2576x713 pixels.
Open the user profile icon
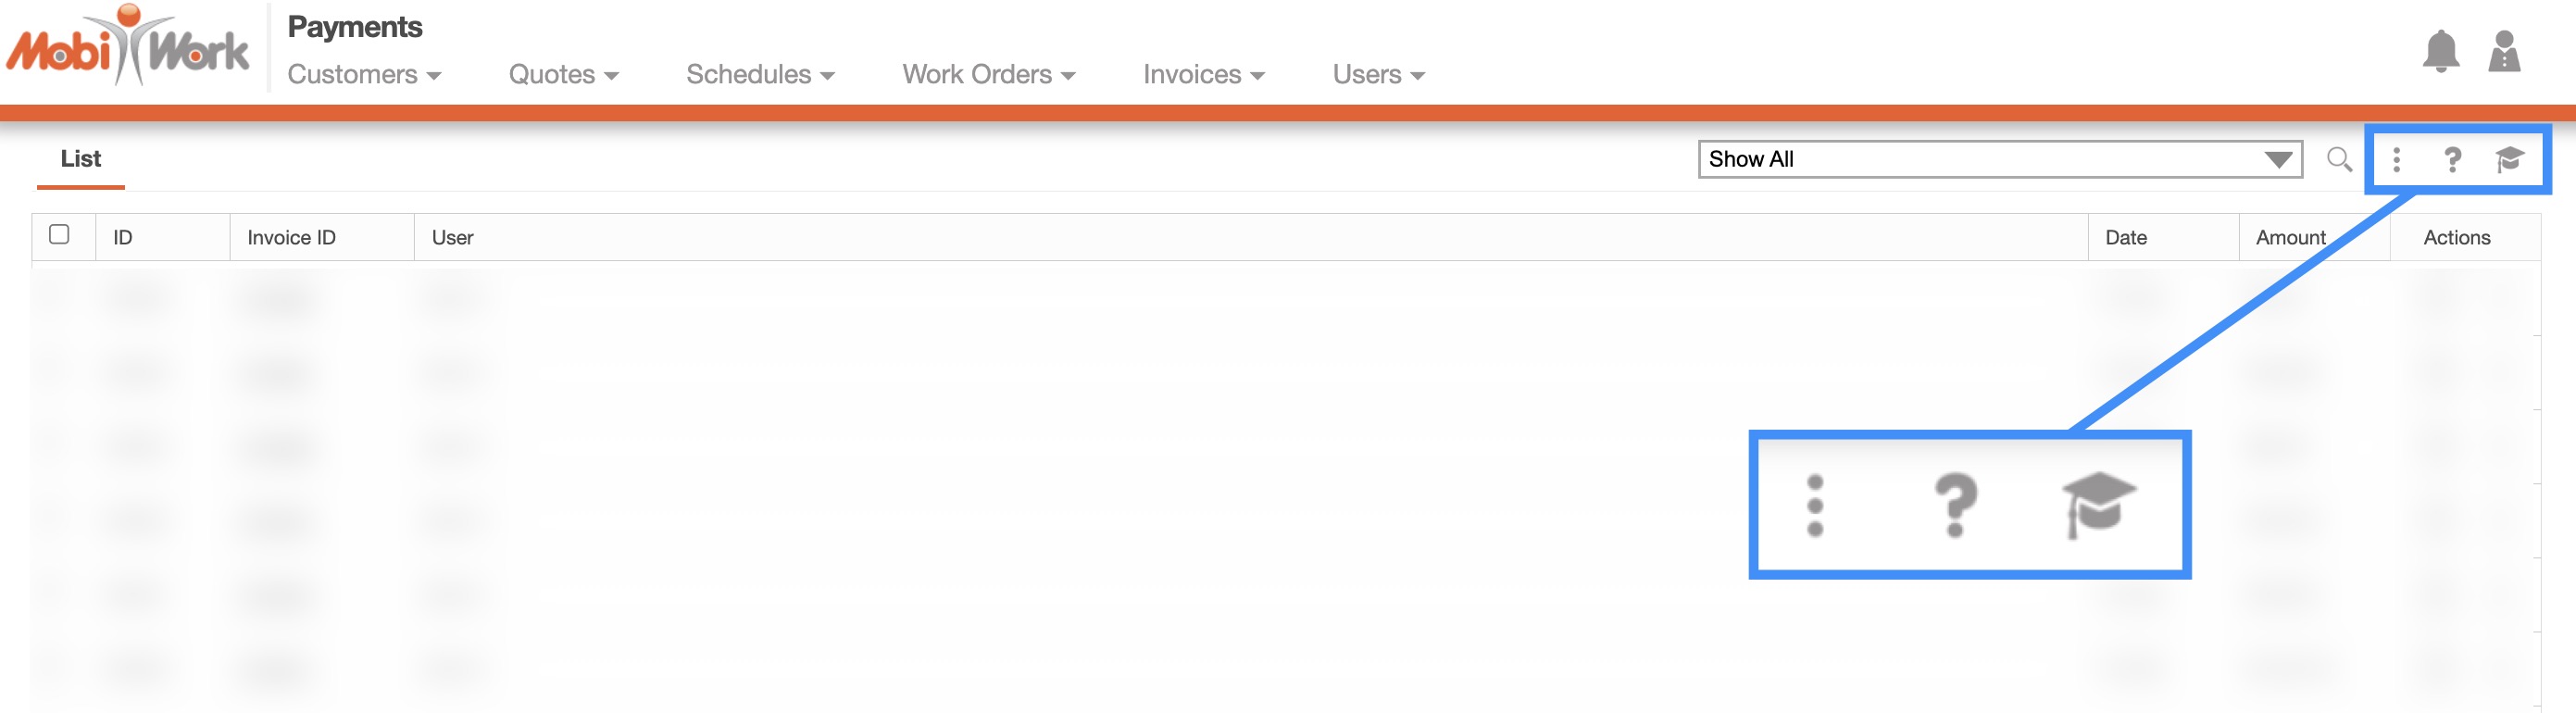[x=2503, y=51]
